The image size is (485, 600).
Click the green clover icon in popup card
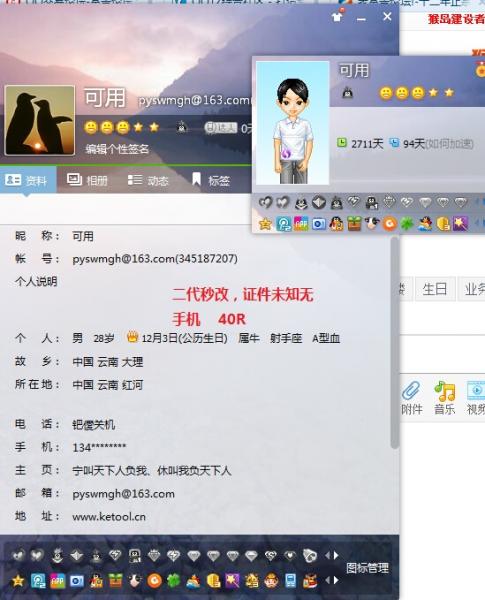click(x=407, y=224)
